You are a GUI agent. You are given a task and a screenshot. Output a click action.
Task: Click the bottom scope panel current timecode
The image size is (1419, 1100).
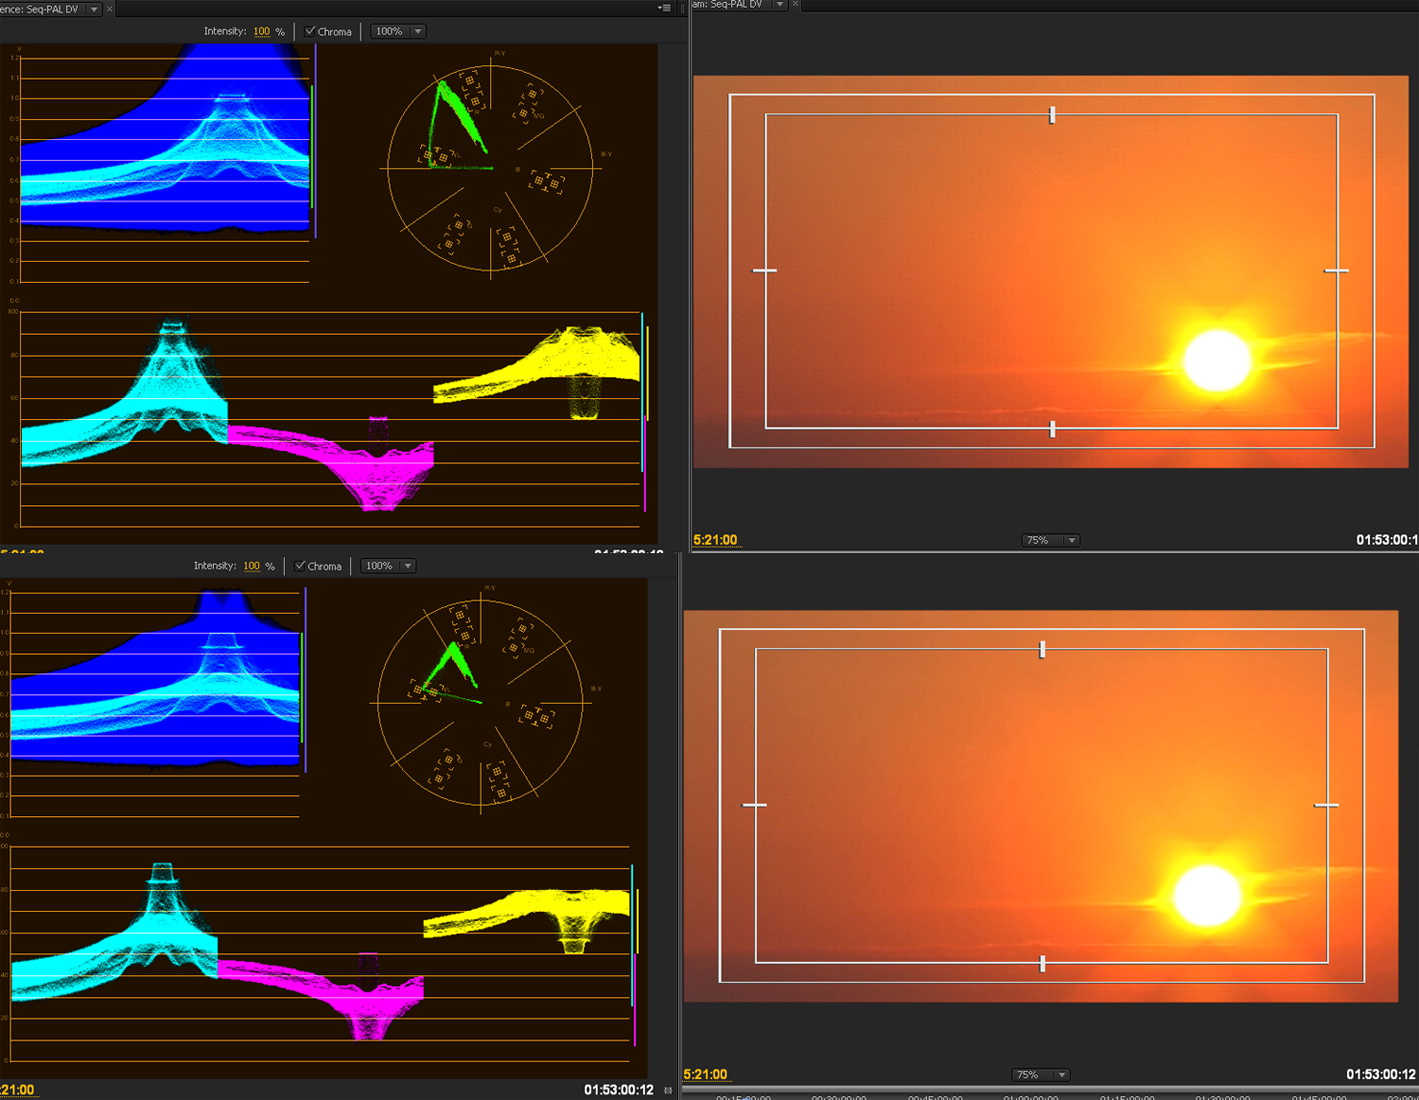(x=17, y=1090)
